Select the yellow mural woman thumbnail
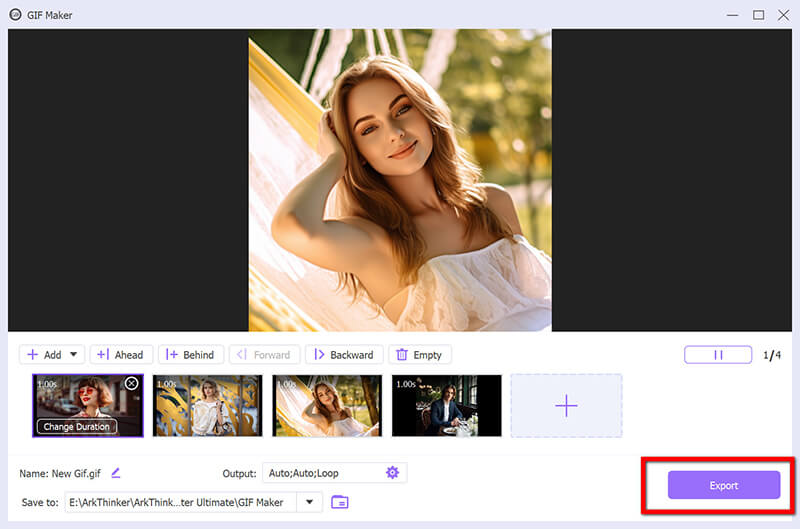Image resolution: width=800 pixels, height=529 pixels. click(x=208, y=406)
